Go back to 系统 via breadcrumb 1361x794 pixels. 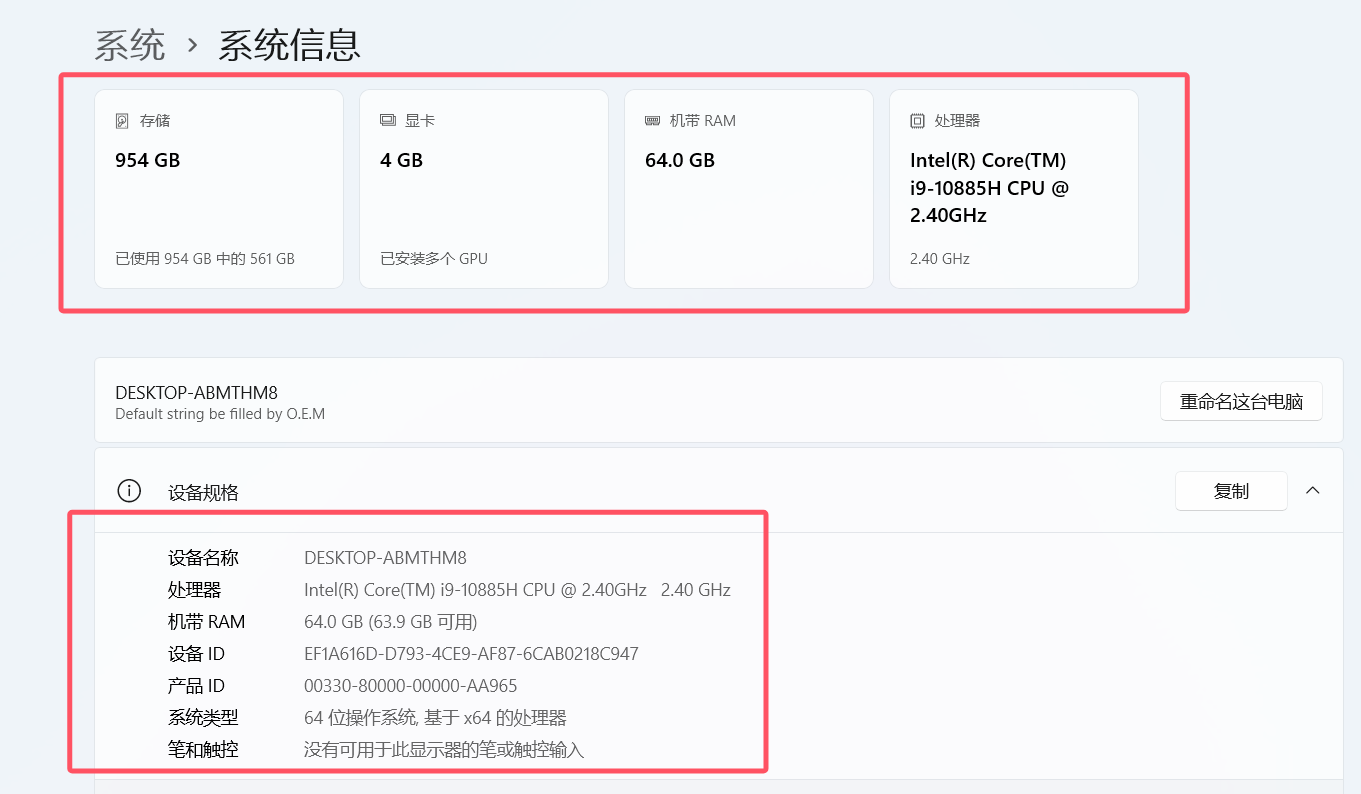point(130,45)
